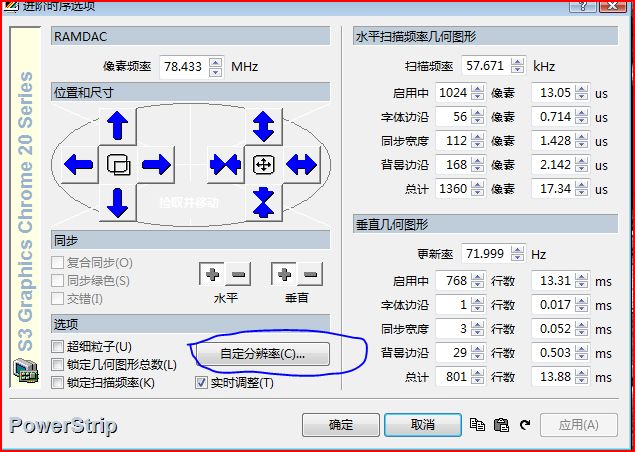This screenshot has width=635, height=452.
Task: Adjust vertical 启用中 768 lines spinner
Action: pyautogui.click(x=478, y=281)
